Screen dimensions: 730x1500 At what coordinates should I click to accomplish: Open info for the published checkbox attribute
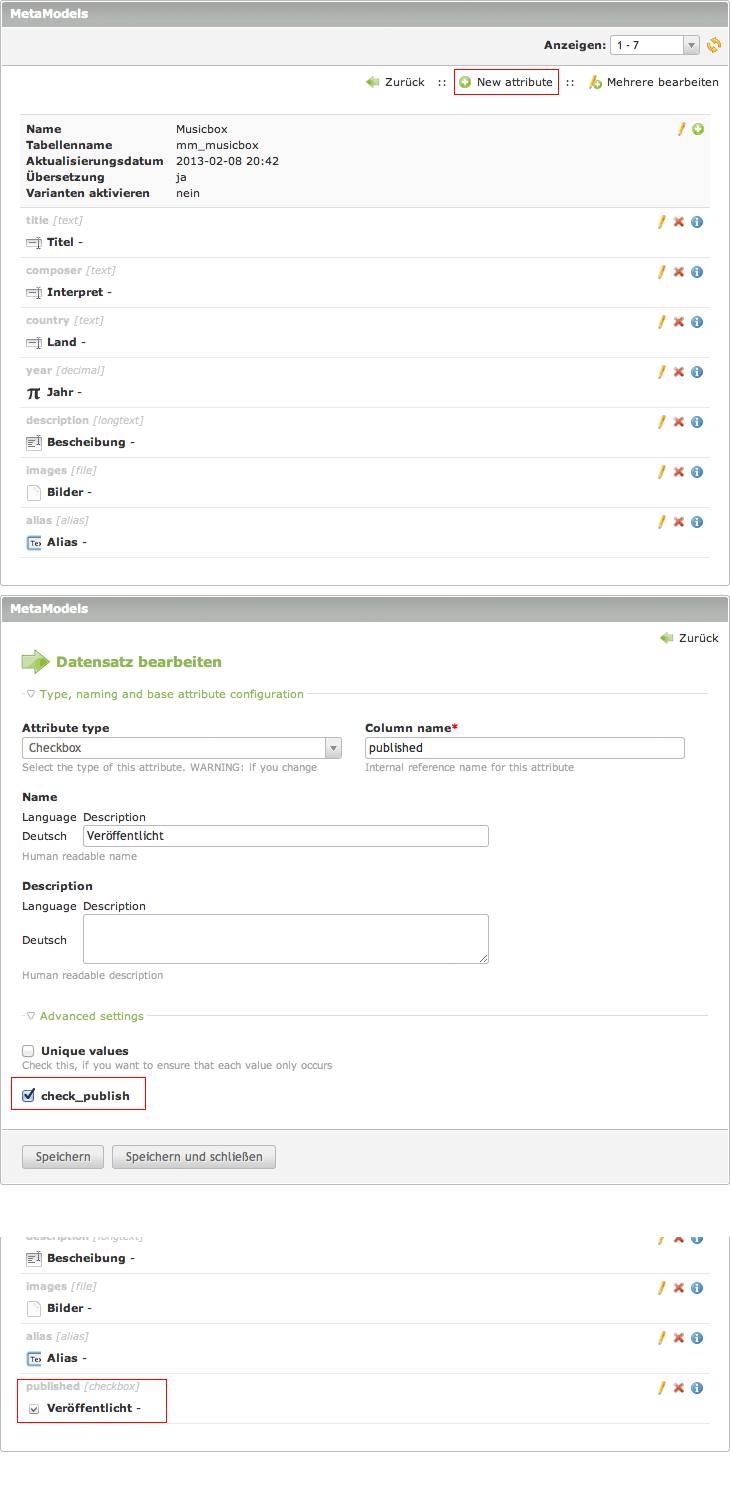(697, 1388)
